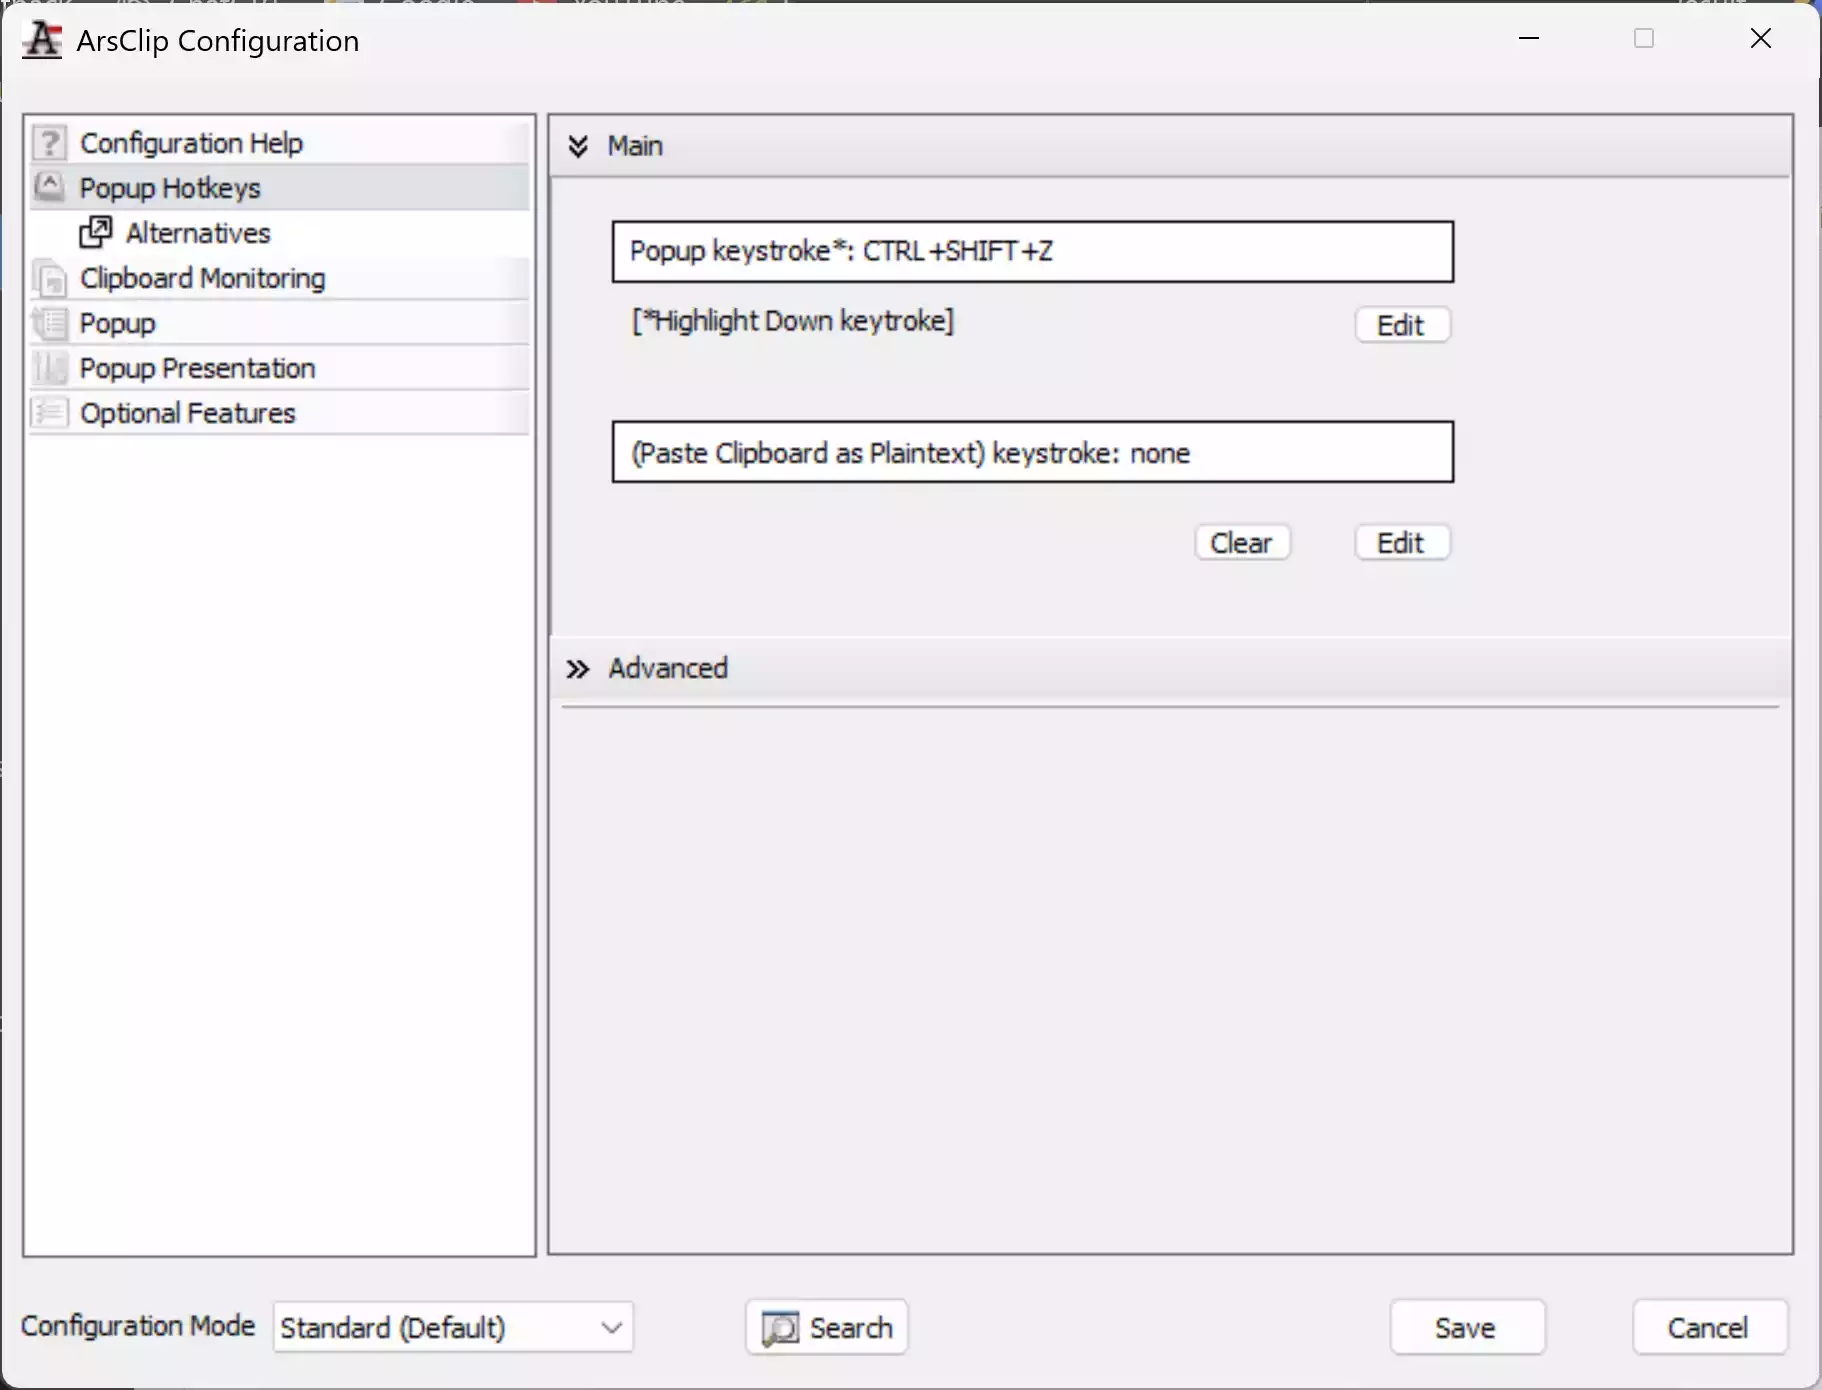Save the configuration changes

1466,1327
